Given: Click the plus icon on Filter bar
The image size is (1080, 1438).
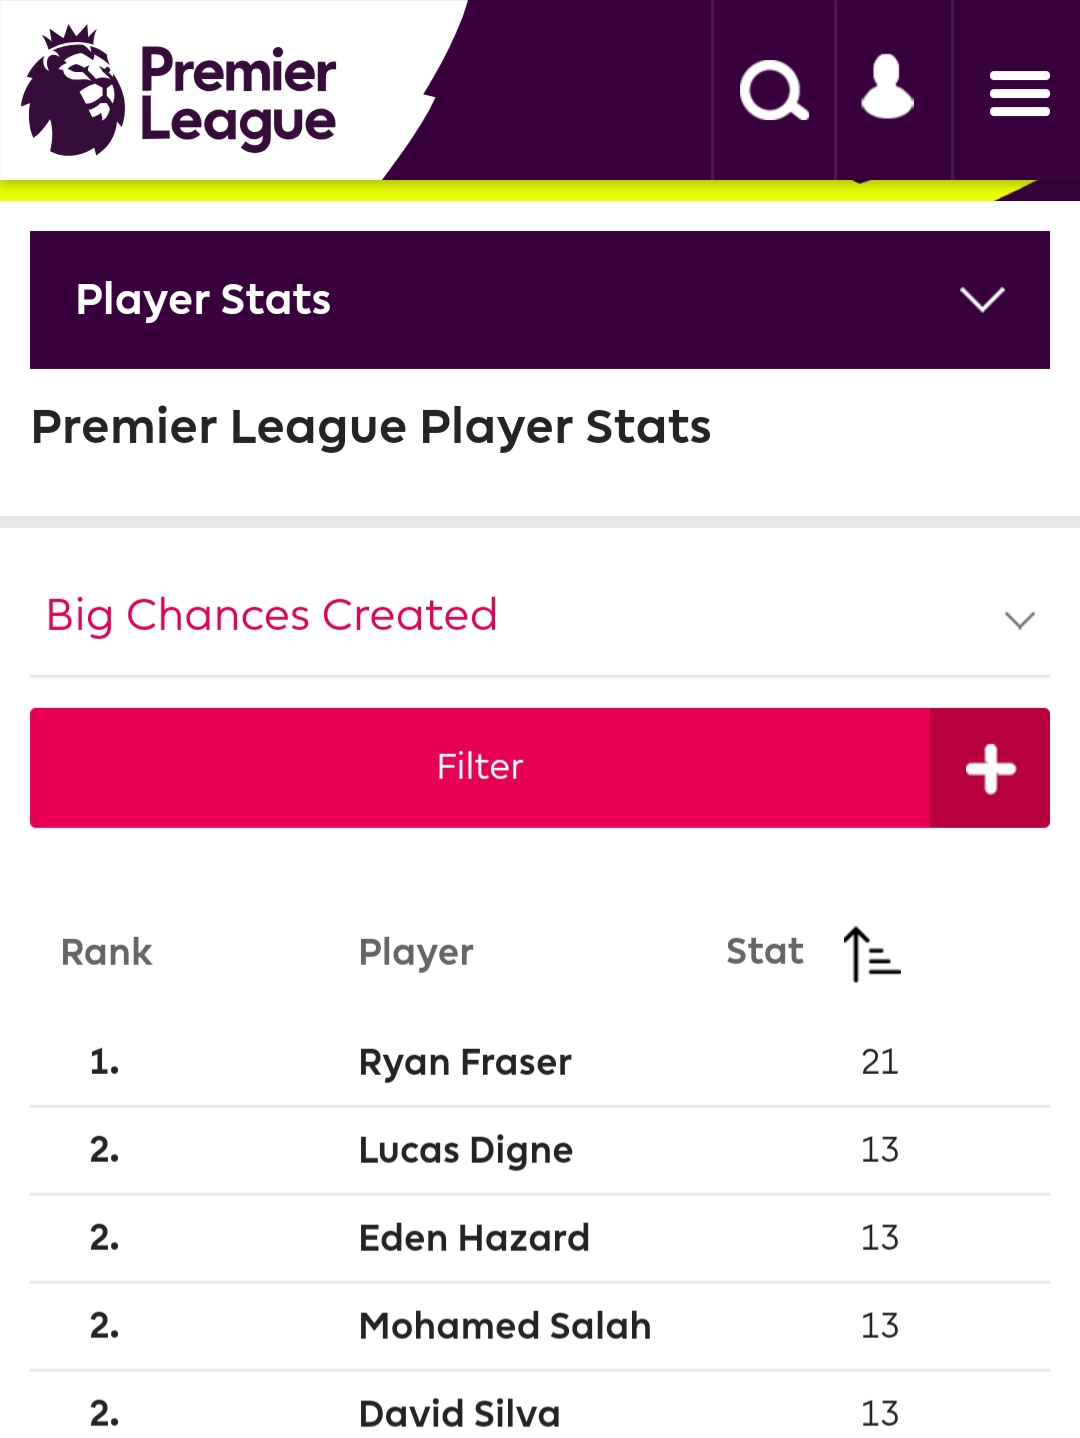Looking at the screenshot, I should (990, 768).
